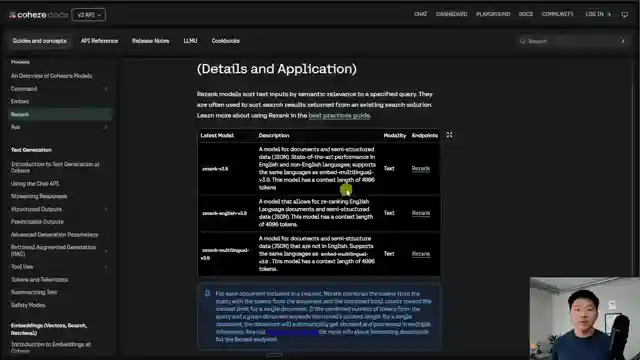Open the CHAT link in header
The height and width of the screenshot is (360, 640).
pos(420,14)
